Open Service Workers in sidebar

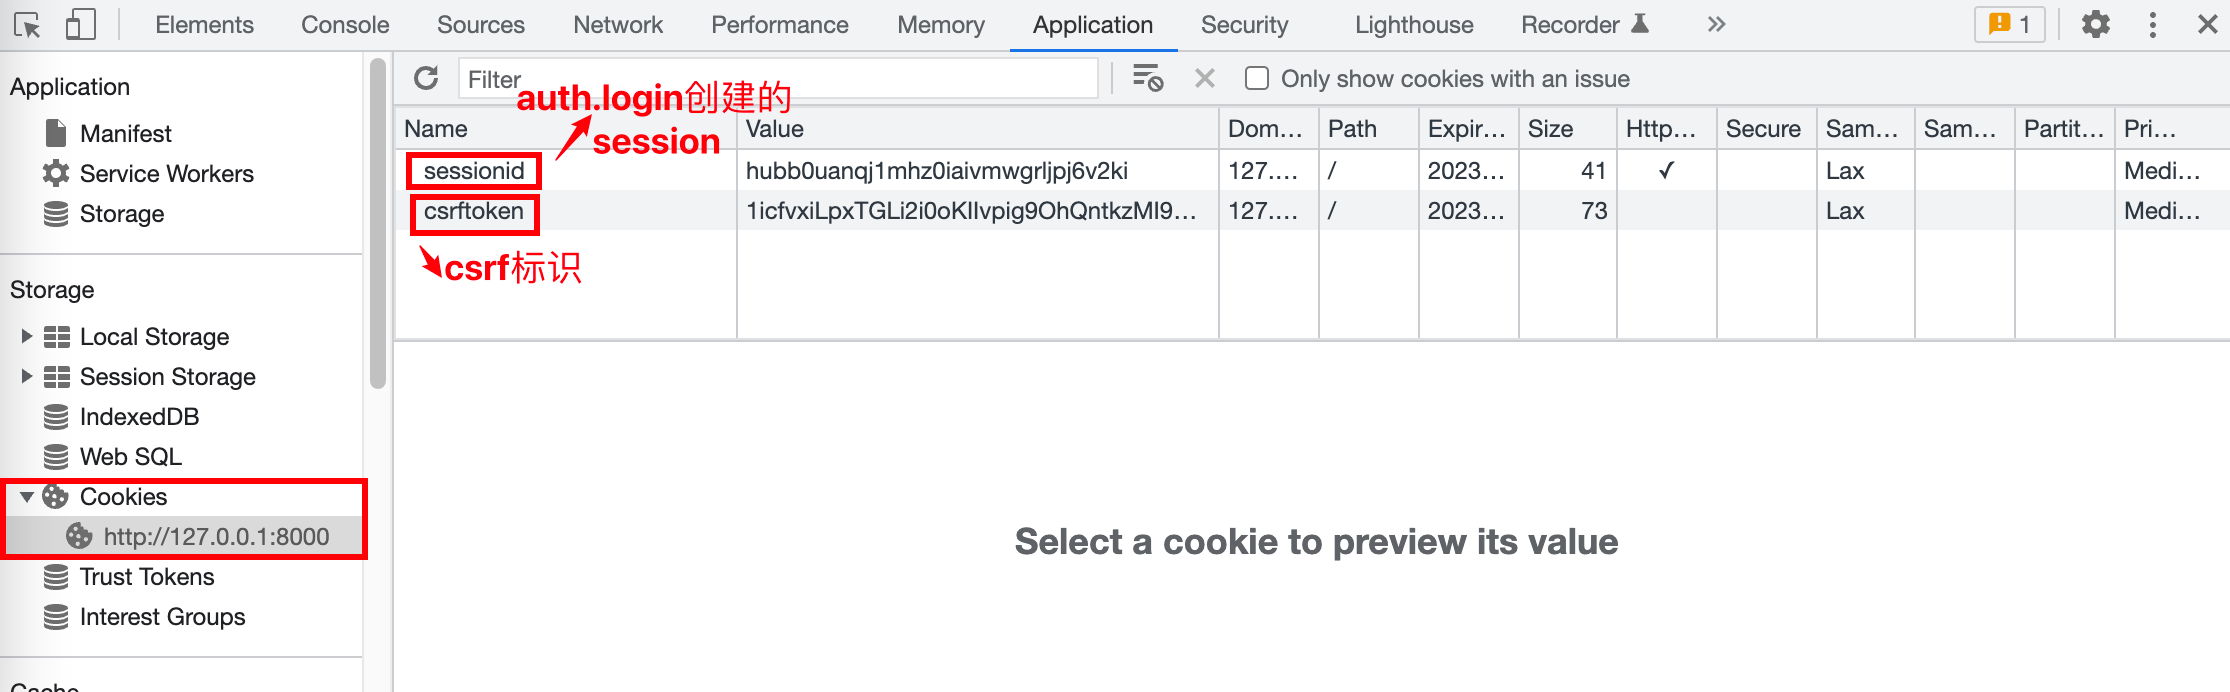pyautogui.click(x=166, y=174)
